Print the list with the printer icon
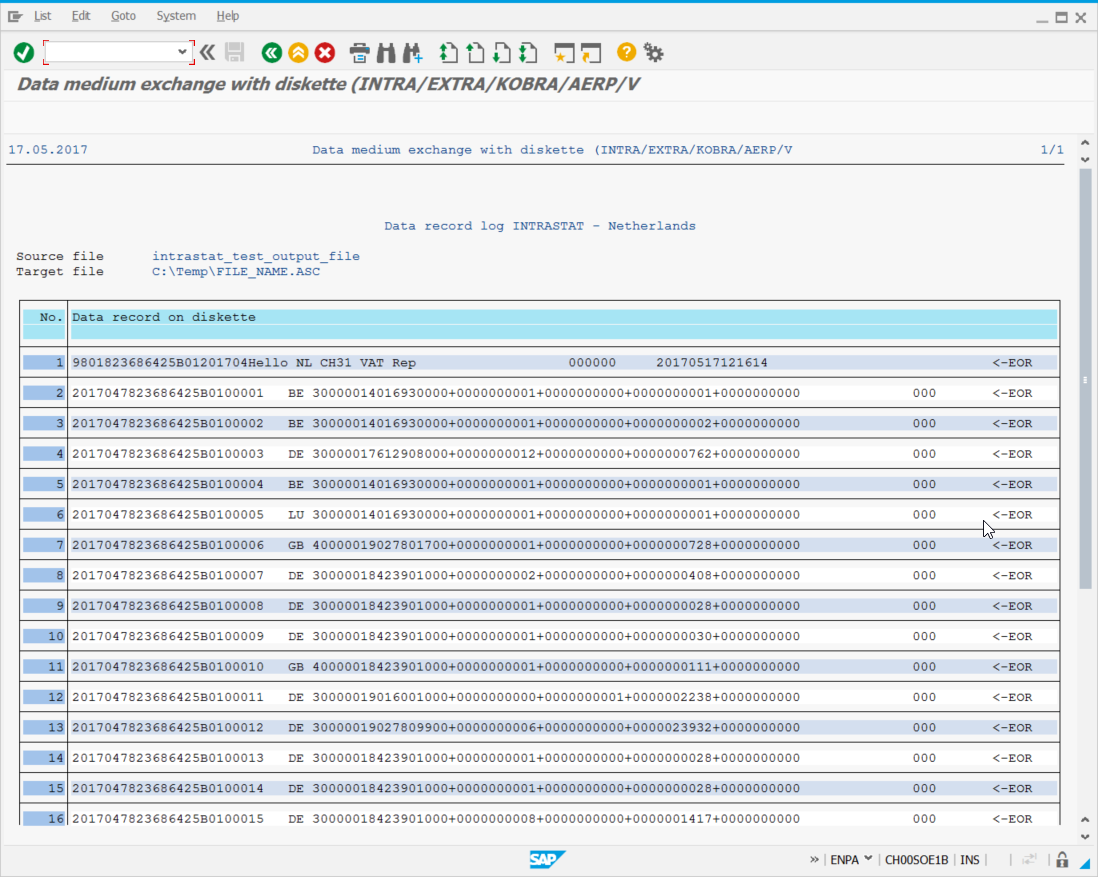 (359, 53)
